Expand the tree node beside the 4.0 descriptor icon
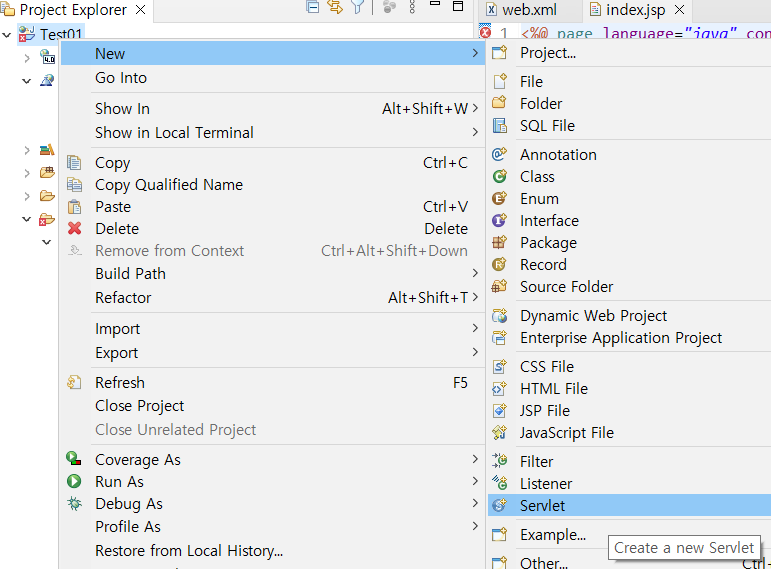 pos(27,58)
